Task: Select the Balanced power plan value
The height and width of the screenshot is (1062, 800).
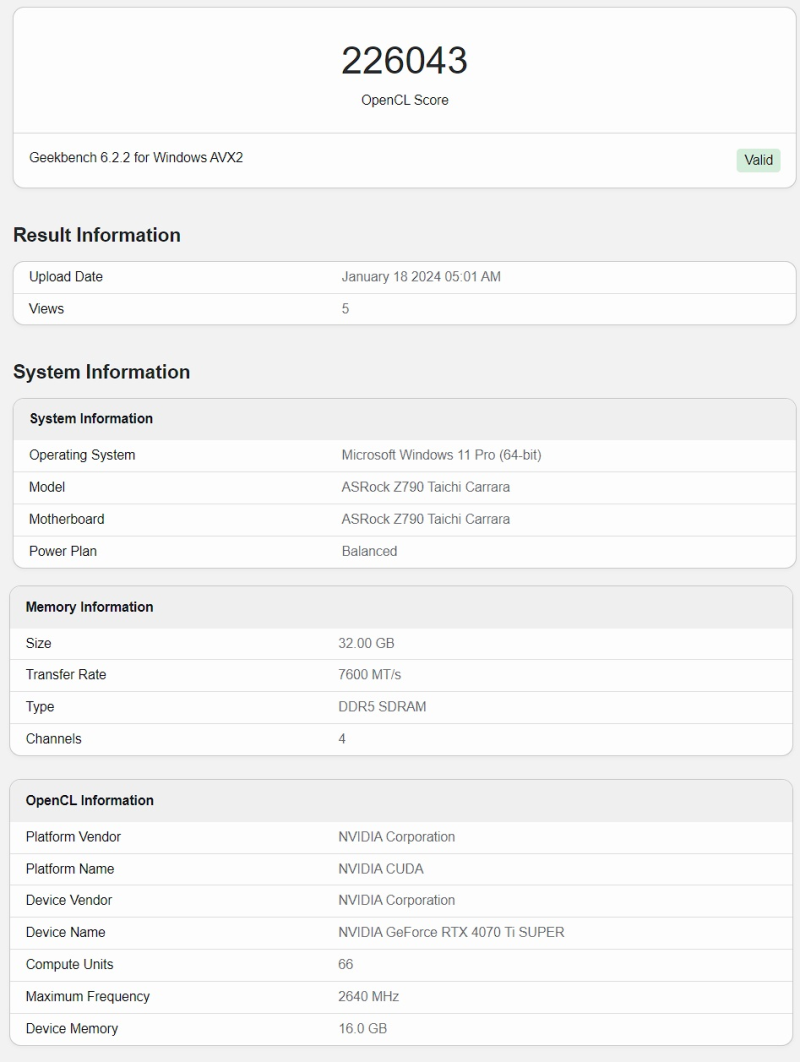Action: coord(369,551)
